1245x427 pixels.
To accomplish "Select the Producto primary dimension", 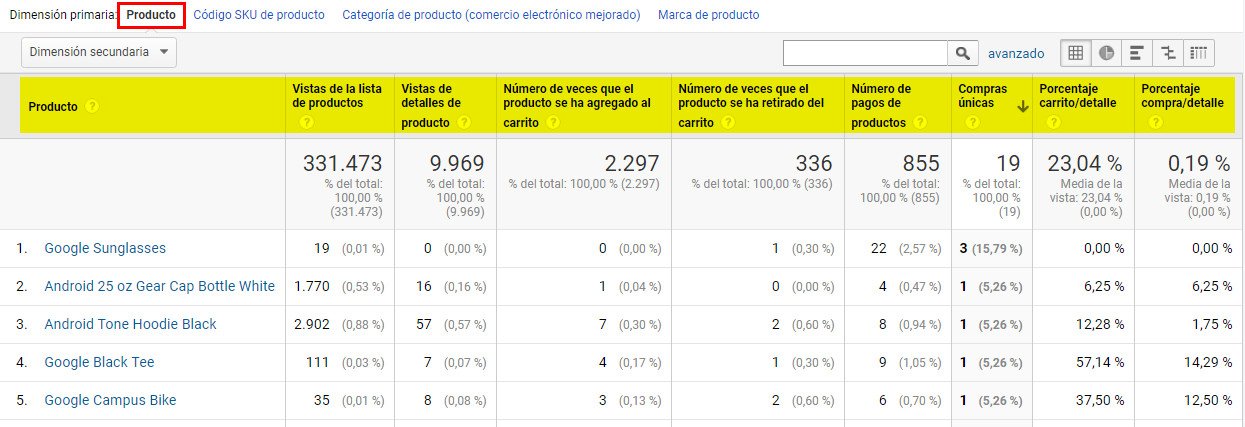I will tap(150, 15).
